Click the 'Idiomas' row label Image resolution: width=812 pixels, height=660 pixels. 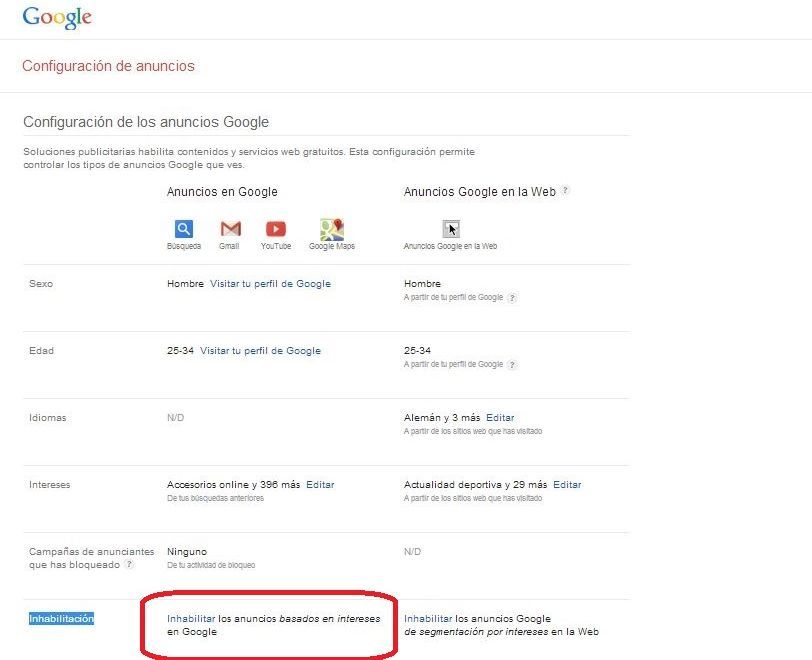[x=48, y=418]
